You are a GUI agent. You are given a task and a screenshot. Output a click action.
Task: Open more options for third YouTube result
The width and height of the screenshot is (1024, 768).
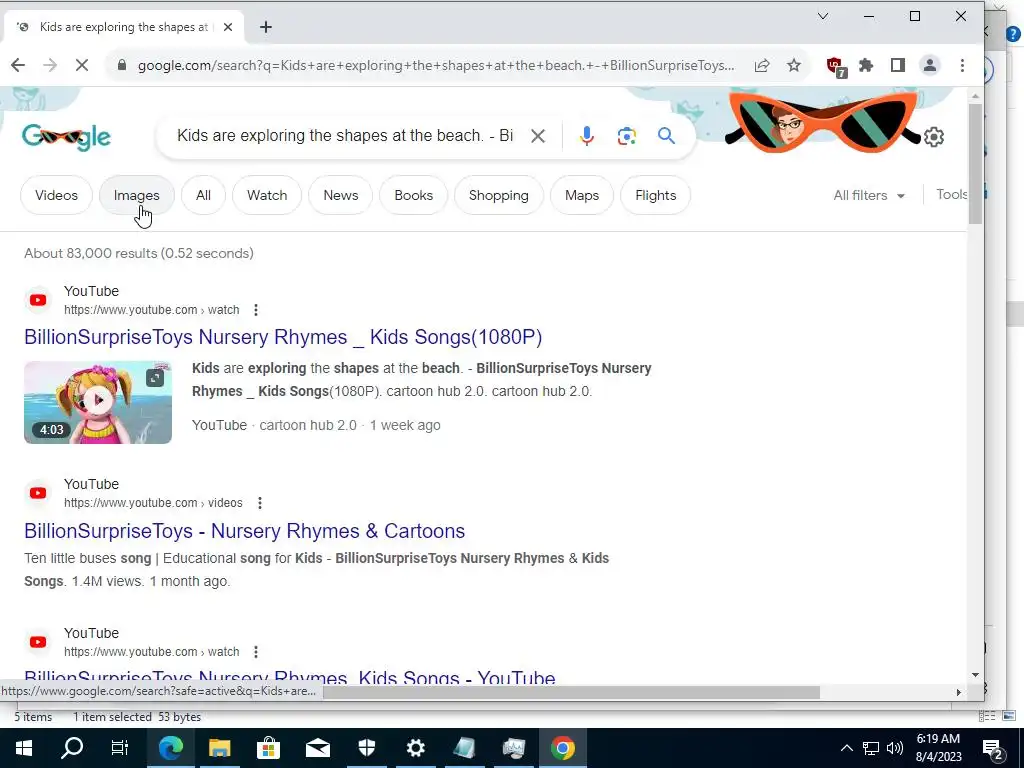tap(256, 652)
